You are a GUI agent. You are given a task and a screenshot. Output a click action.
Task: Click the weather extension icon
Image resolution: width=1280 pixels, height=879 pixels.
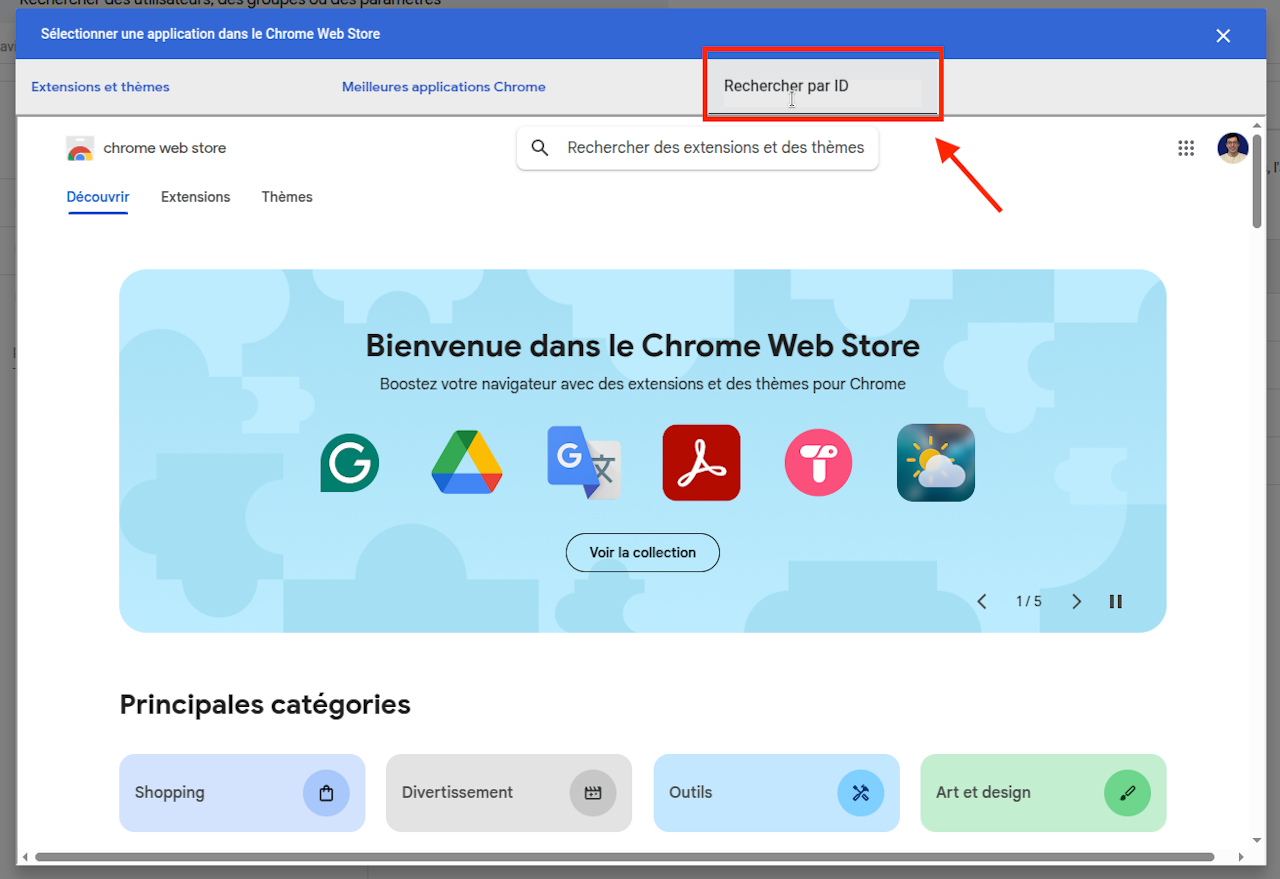[936, 462]
